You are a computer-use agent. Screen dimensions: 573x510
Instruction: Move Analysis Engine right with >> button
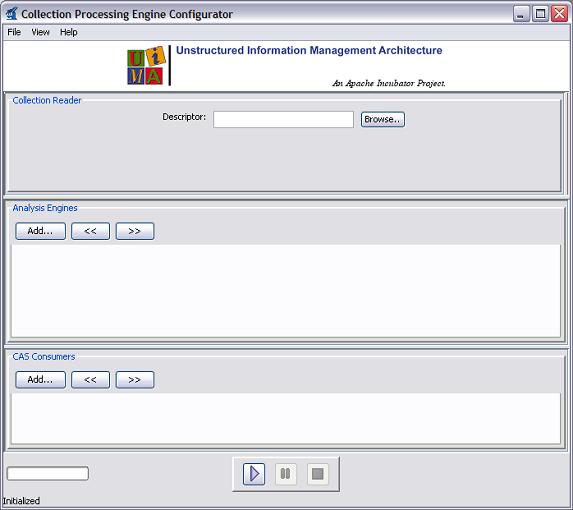135,231
